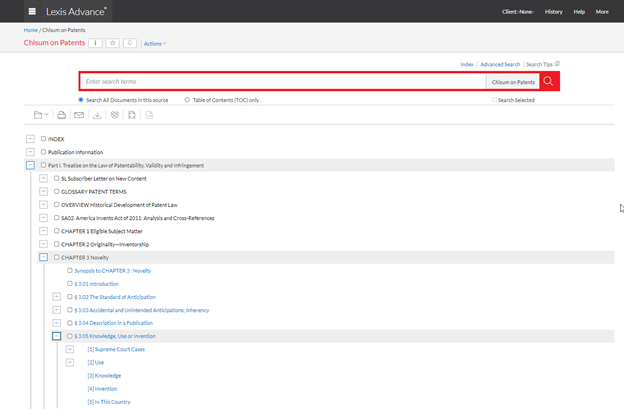The width and height of the screenshot is (624, 409).
Task: Click the Lexis Advance logo
Action: tap(76, 12)
